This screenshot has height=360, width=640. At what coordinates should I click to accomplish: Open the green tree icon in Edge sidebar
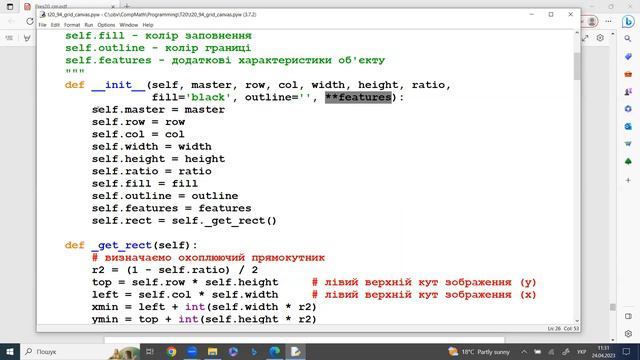pos(628,162)
